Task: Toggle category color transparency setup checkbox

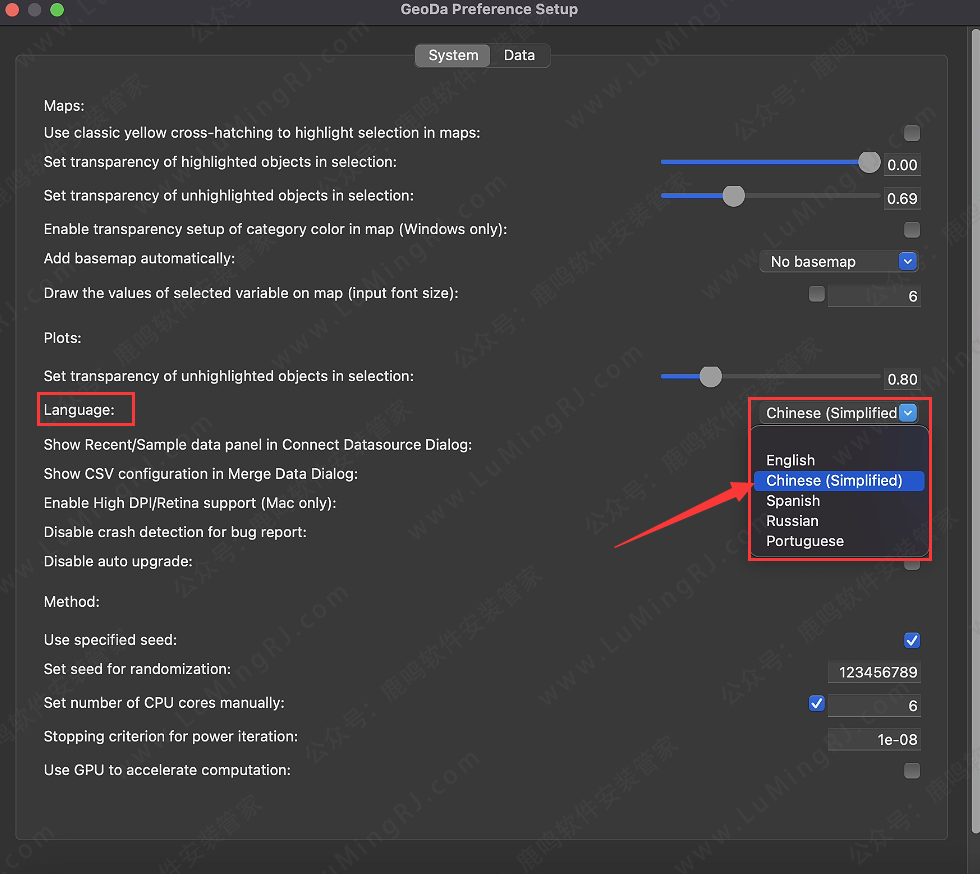Action: click(x=911, y=230)
